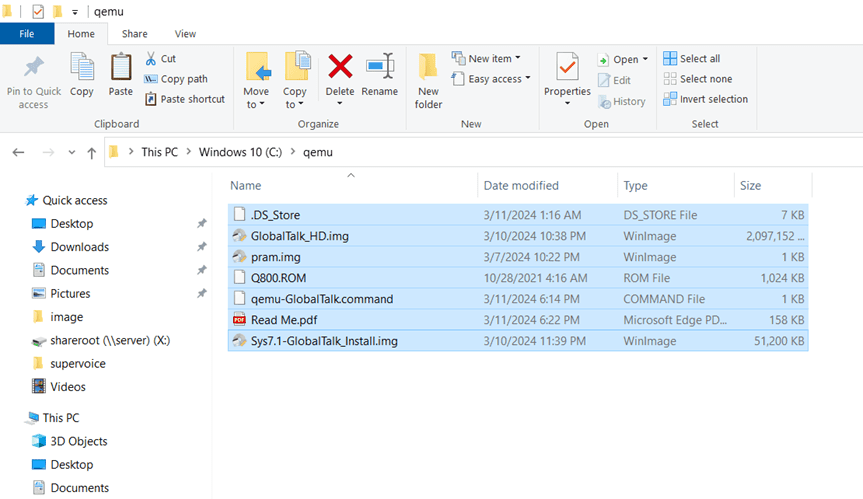The width and height of the screenshot is (863, 499).
Task: Click Pin to Quick access icon
Action: click(x=34, y=67)
